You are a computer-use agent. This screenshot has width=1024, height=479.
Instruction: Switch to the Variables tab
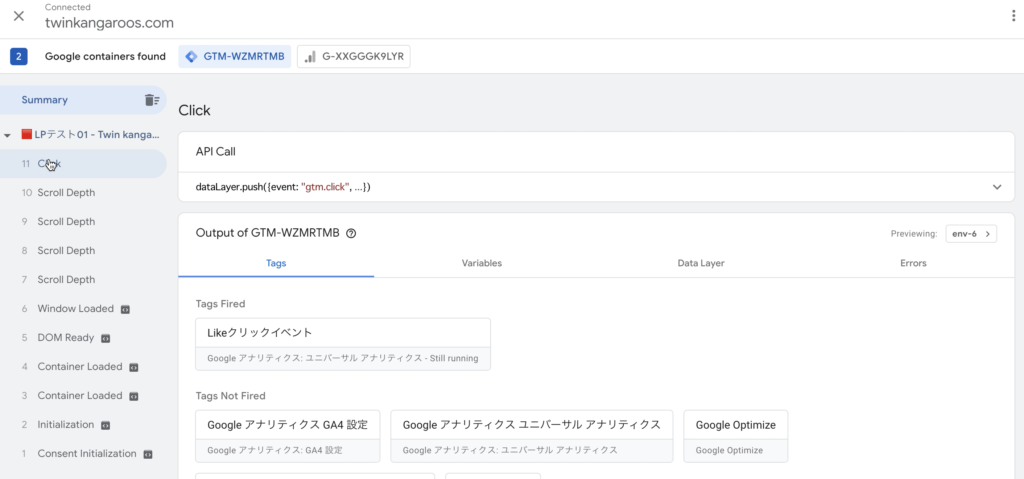[482, 263]
